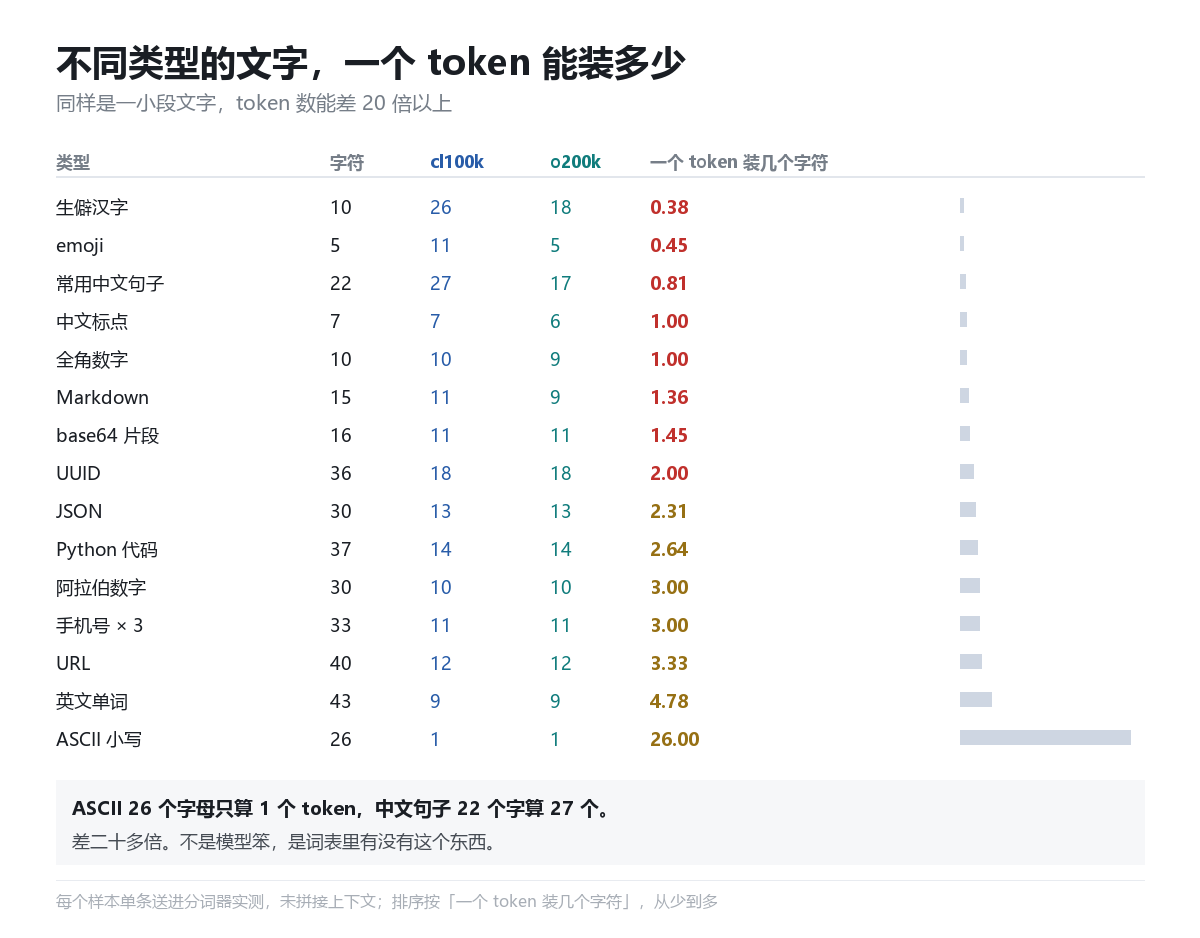Image resolution: width=1200 pixels, height=938 pixels.
Task: Click the 2.64 ratio in Python 代码 row
Action: coord(669,550)
